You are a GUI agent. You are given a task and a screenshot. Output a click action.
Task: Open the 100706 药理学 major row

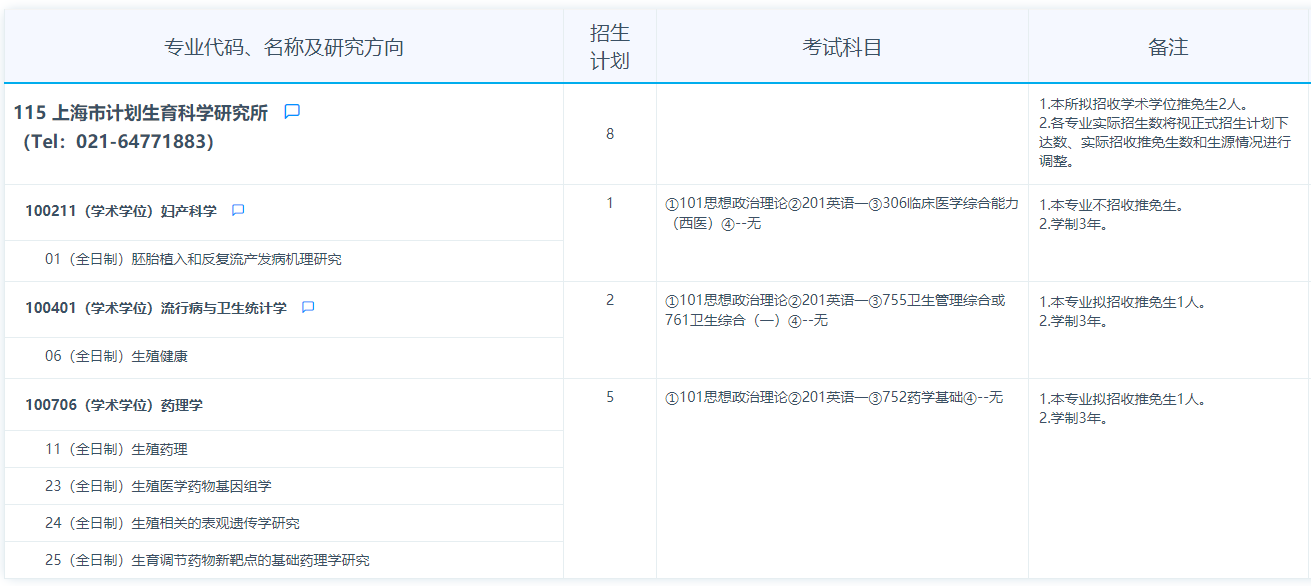click(x=114, y=405)
